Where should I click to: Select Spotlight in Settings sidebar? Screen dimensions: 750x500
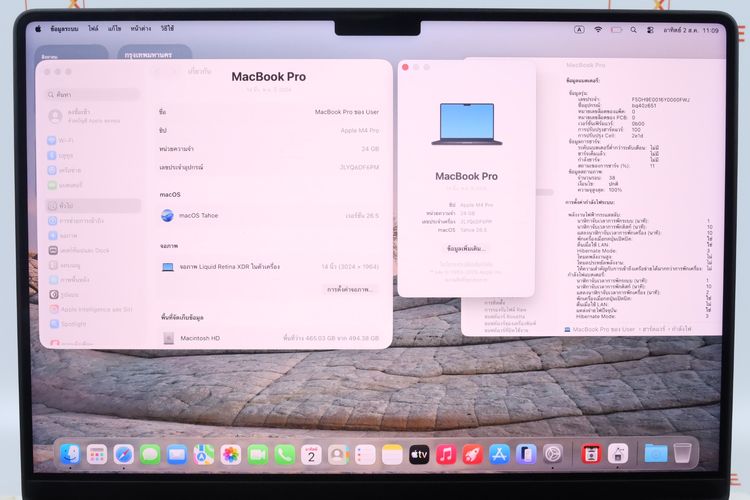pos(92,324)
